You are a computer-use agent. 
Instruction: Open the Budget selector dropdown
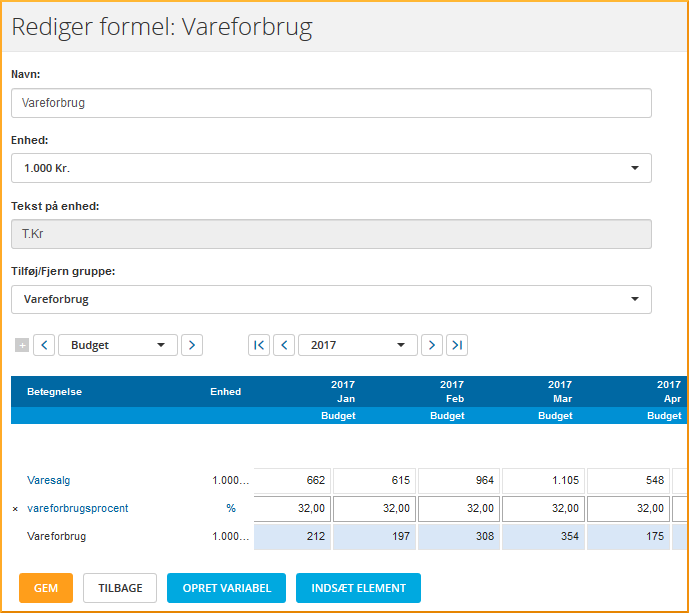pos(118,345)
